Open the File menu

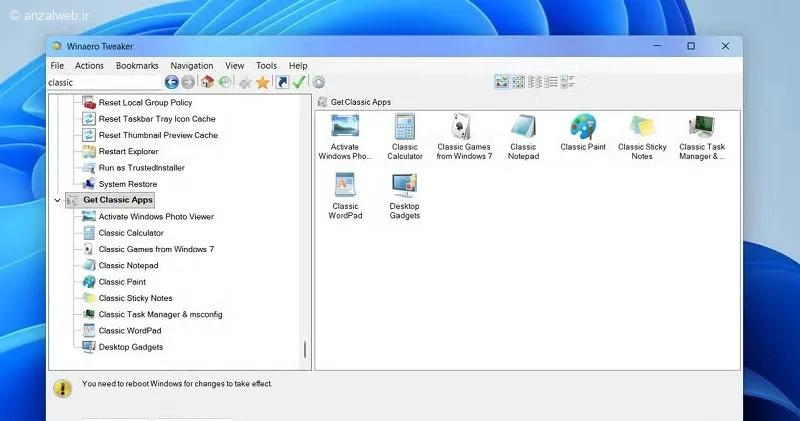[57, 66]
